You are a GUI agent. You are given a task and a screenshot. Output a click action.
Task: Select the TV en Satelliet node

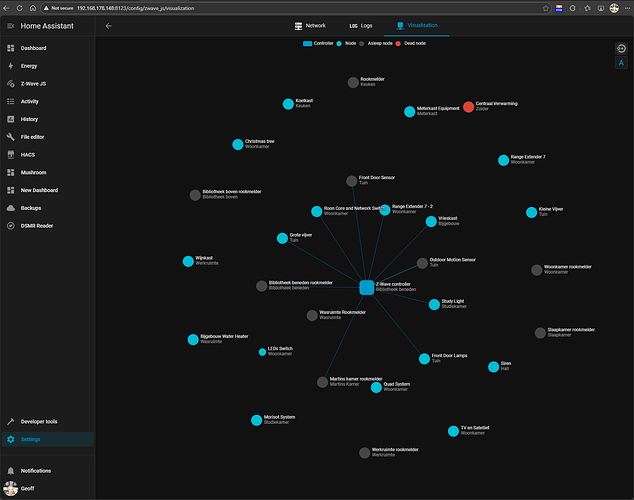click(453, 431)
